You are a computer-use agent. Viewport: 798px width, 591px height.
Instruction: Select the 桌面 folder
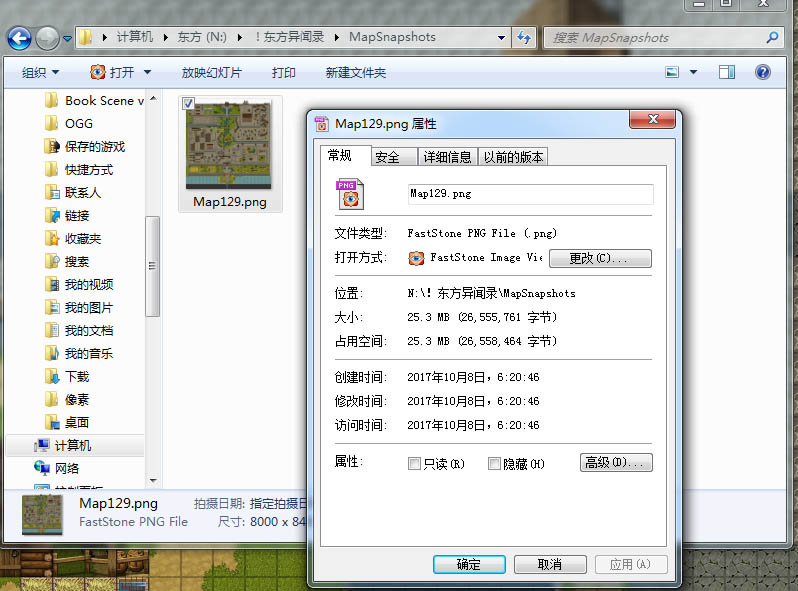(67, 422)
